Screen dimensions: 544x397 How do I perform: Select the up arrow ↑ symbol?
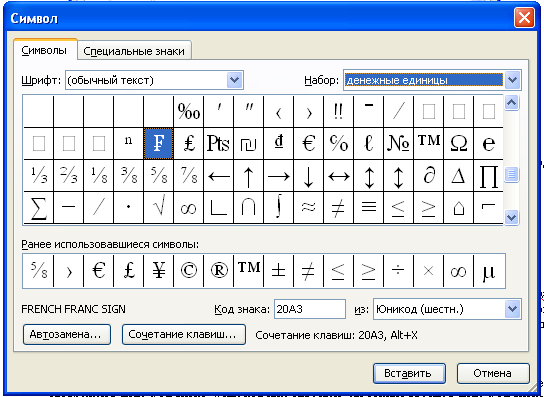pos(248,176)
